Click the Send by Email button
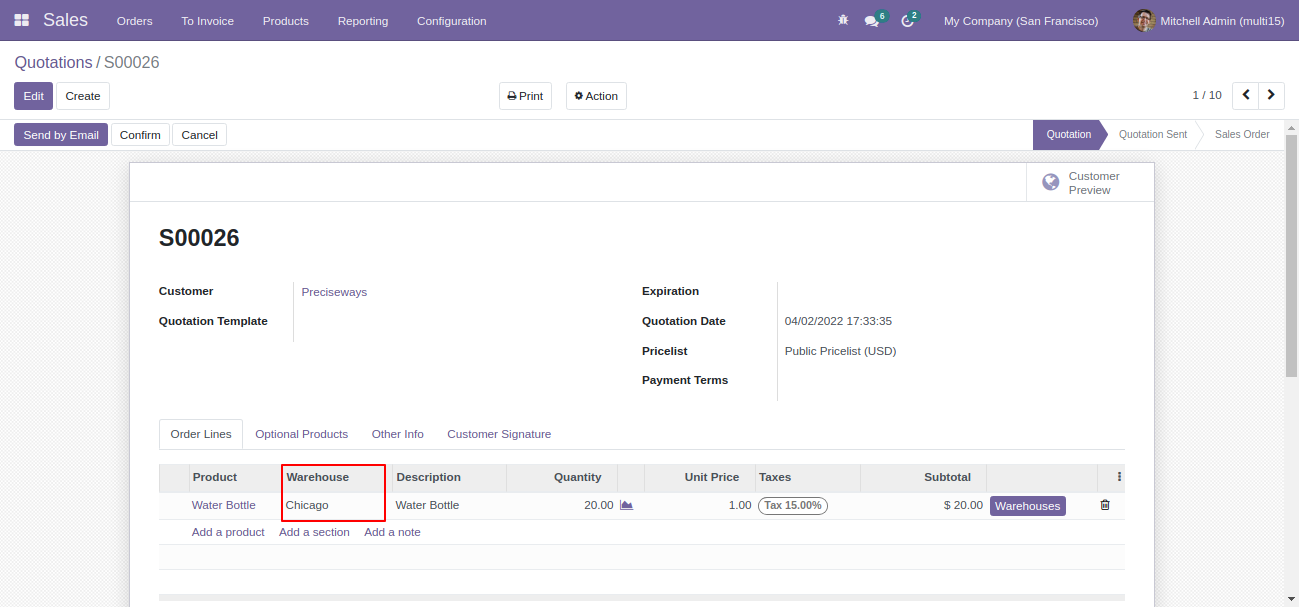 (61, 135)
